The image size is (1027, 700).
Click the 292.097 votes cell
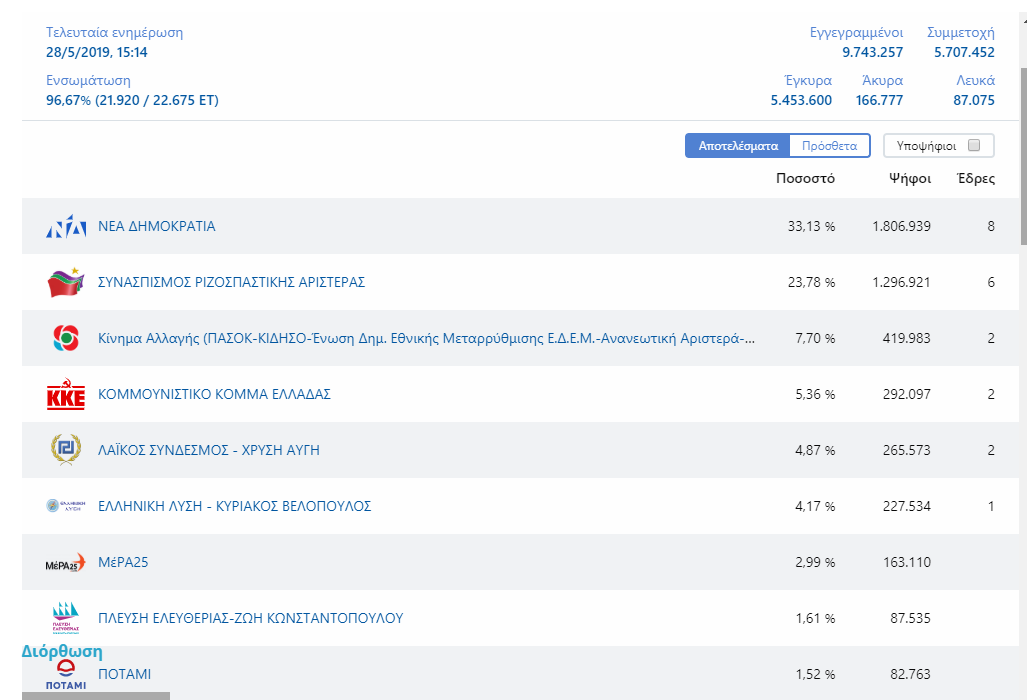[x=906, y=394]
